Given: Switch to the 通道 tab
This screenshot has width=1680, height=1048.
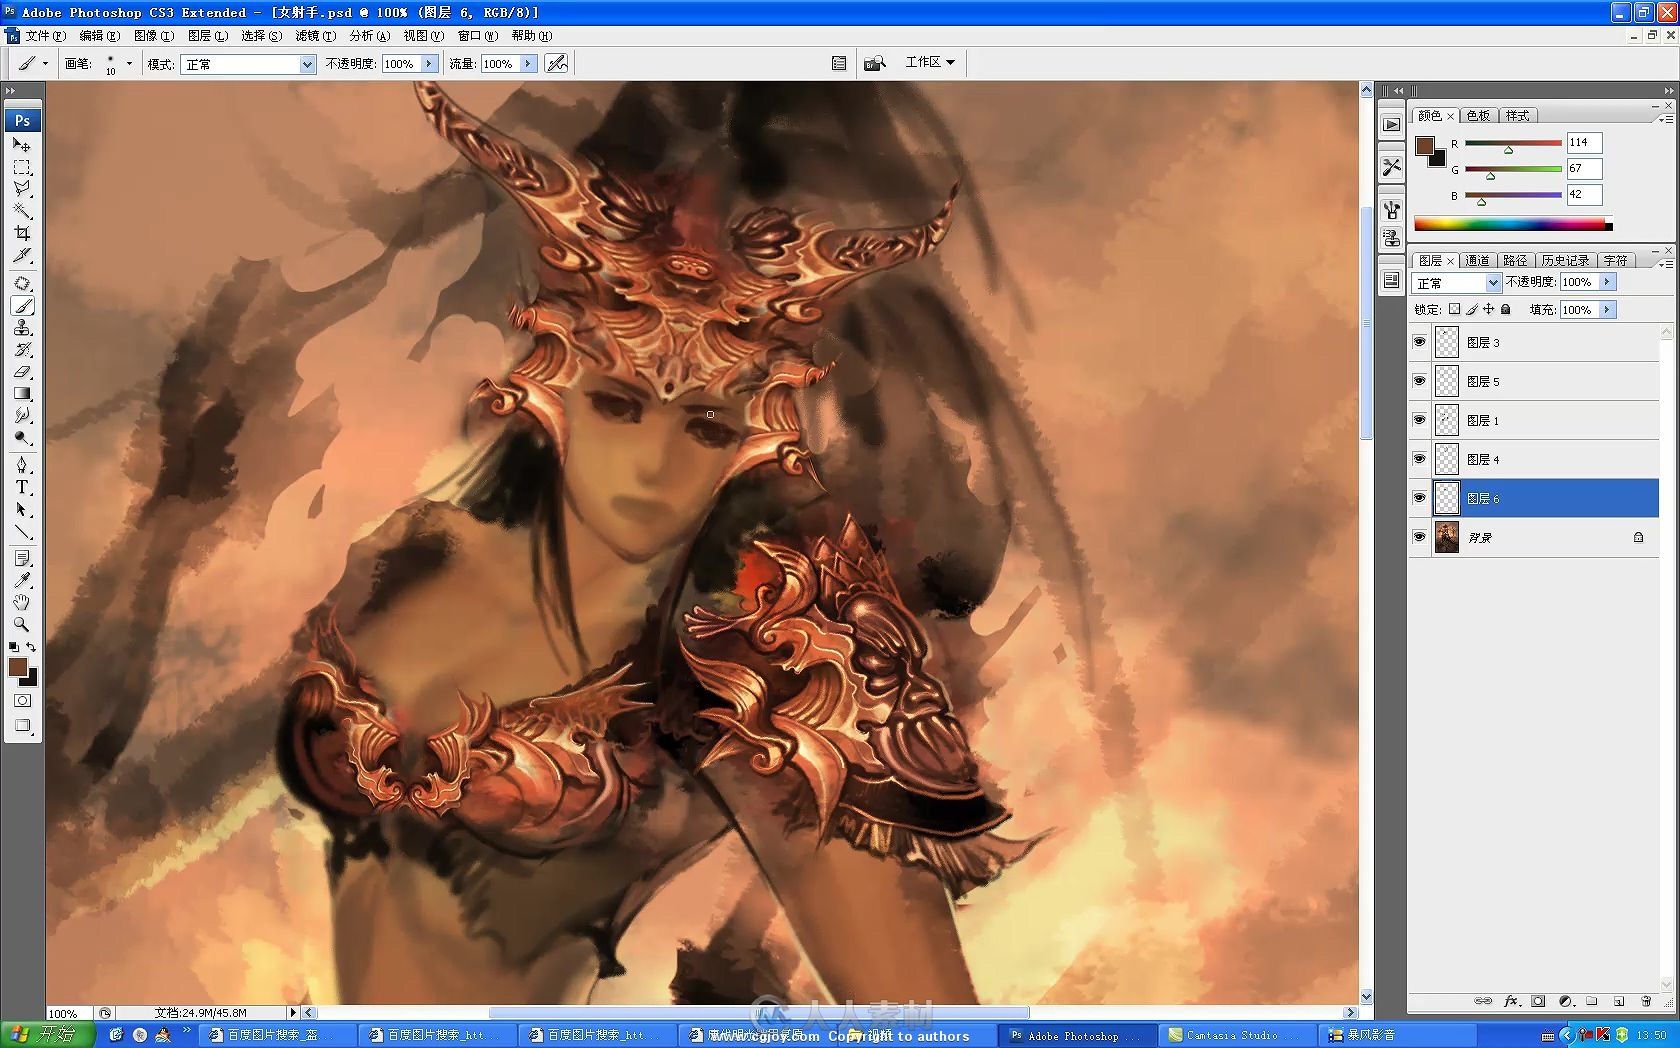Looking at the screenshot, I should coord(1477,260).
